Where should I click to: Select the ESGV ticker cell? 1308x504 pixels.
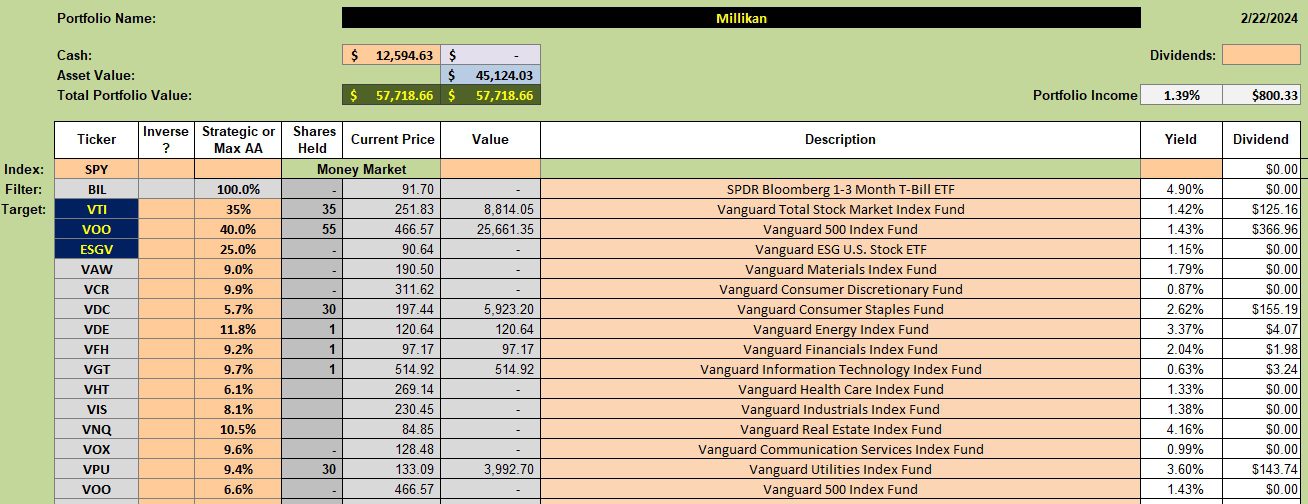[96, 249]
